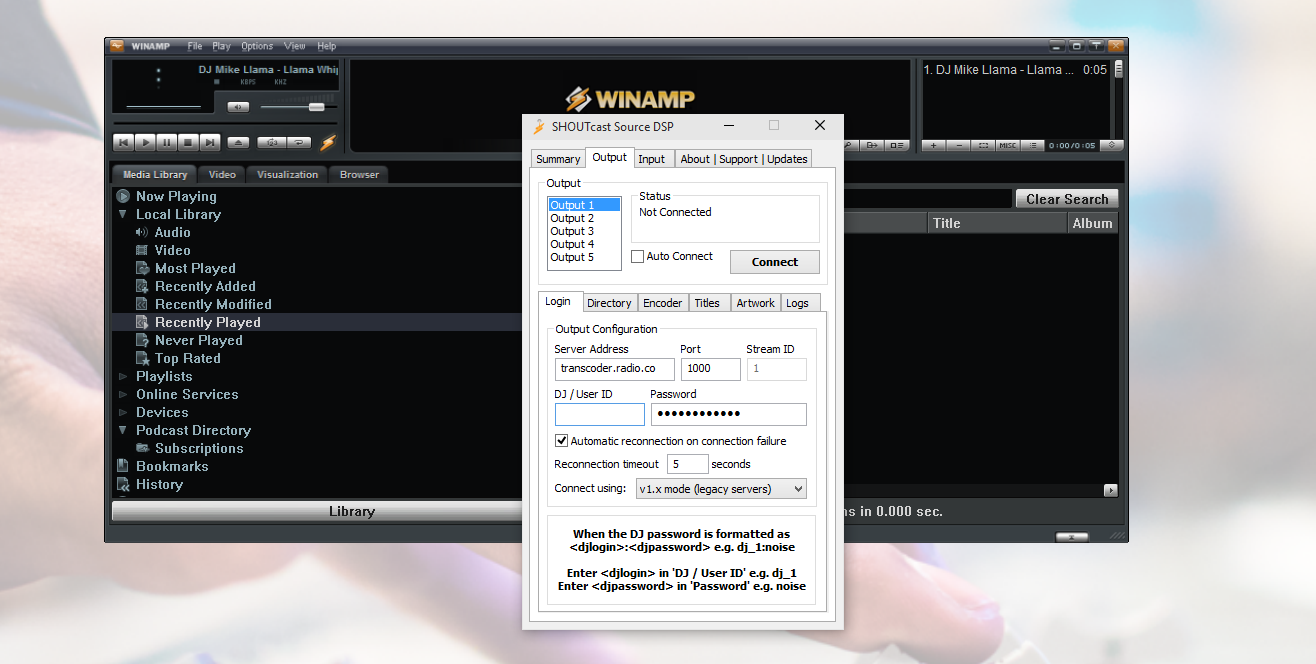Expand the Online Services node

(123, 394)
